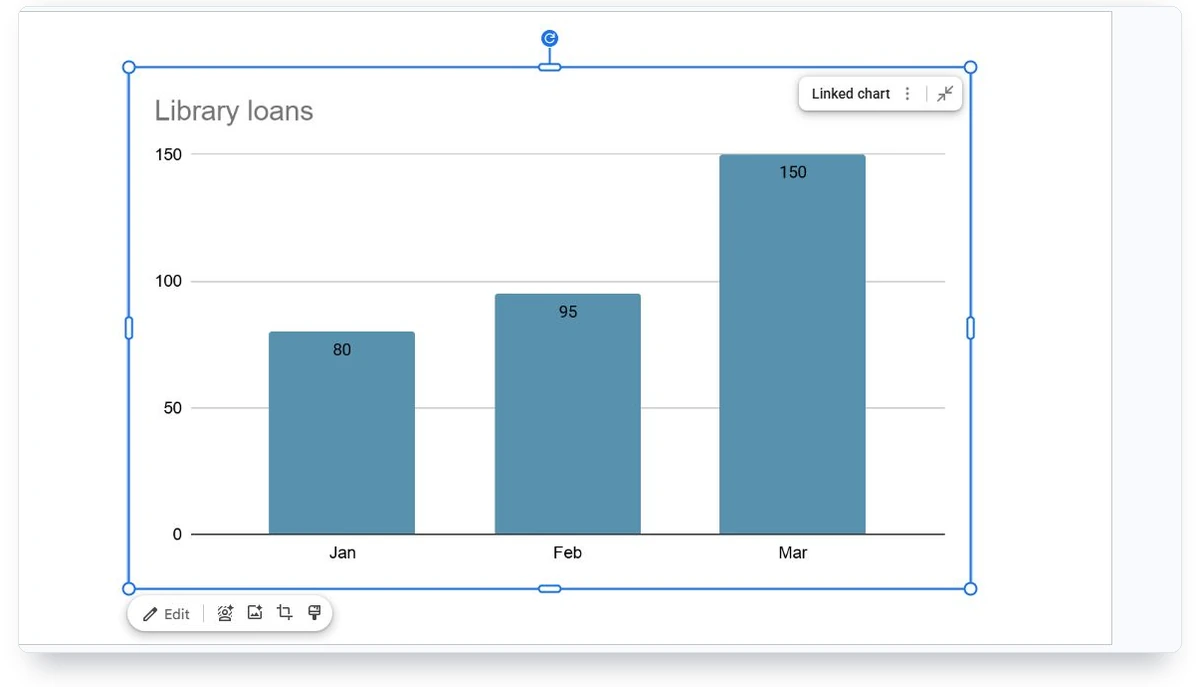Click the Mar bar in the chart
The image size is (1200, 687).
[792, 344]
